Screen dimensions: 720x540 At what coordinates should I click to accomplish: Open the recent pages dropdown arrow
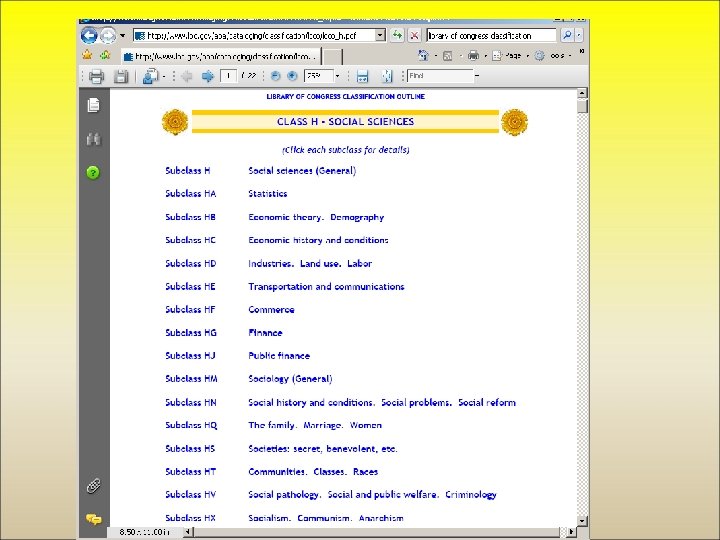(123, 35)
